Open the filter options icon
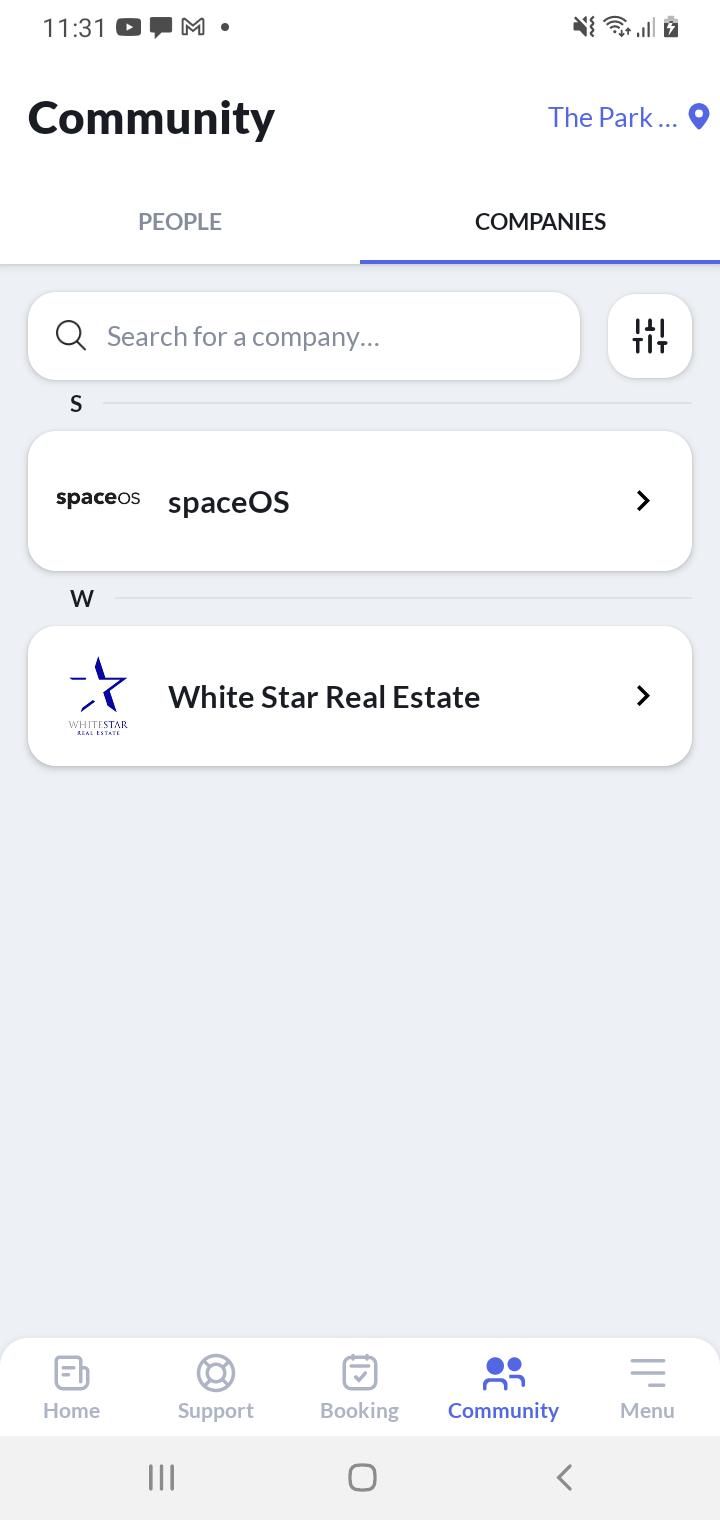The width and height of the screenshot is (720, 1520). (649, 336)
